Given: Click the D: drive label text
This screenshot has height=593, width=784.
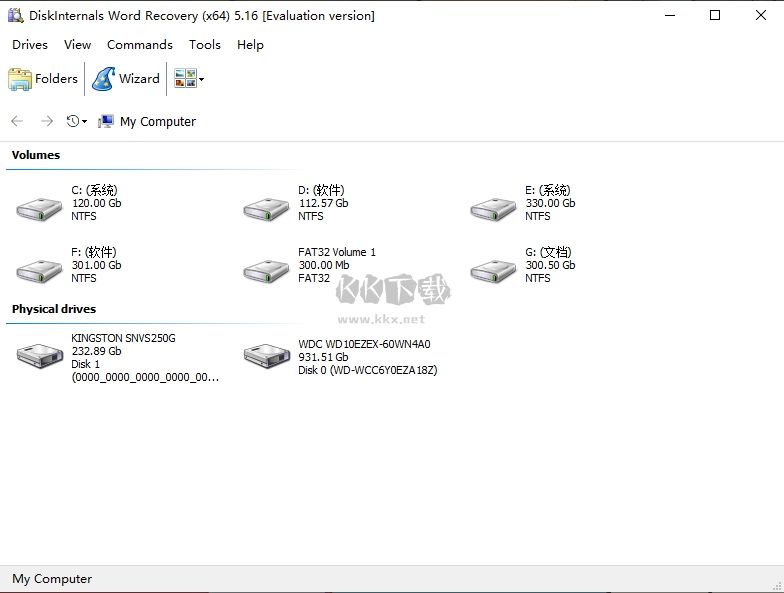Looking at the screenshot, I should point(321,190).
